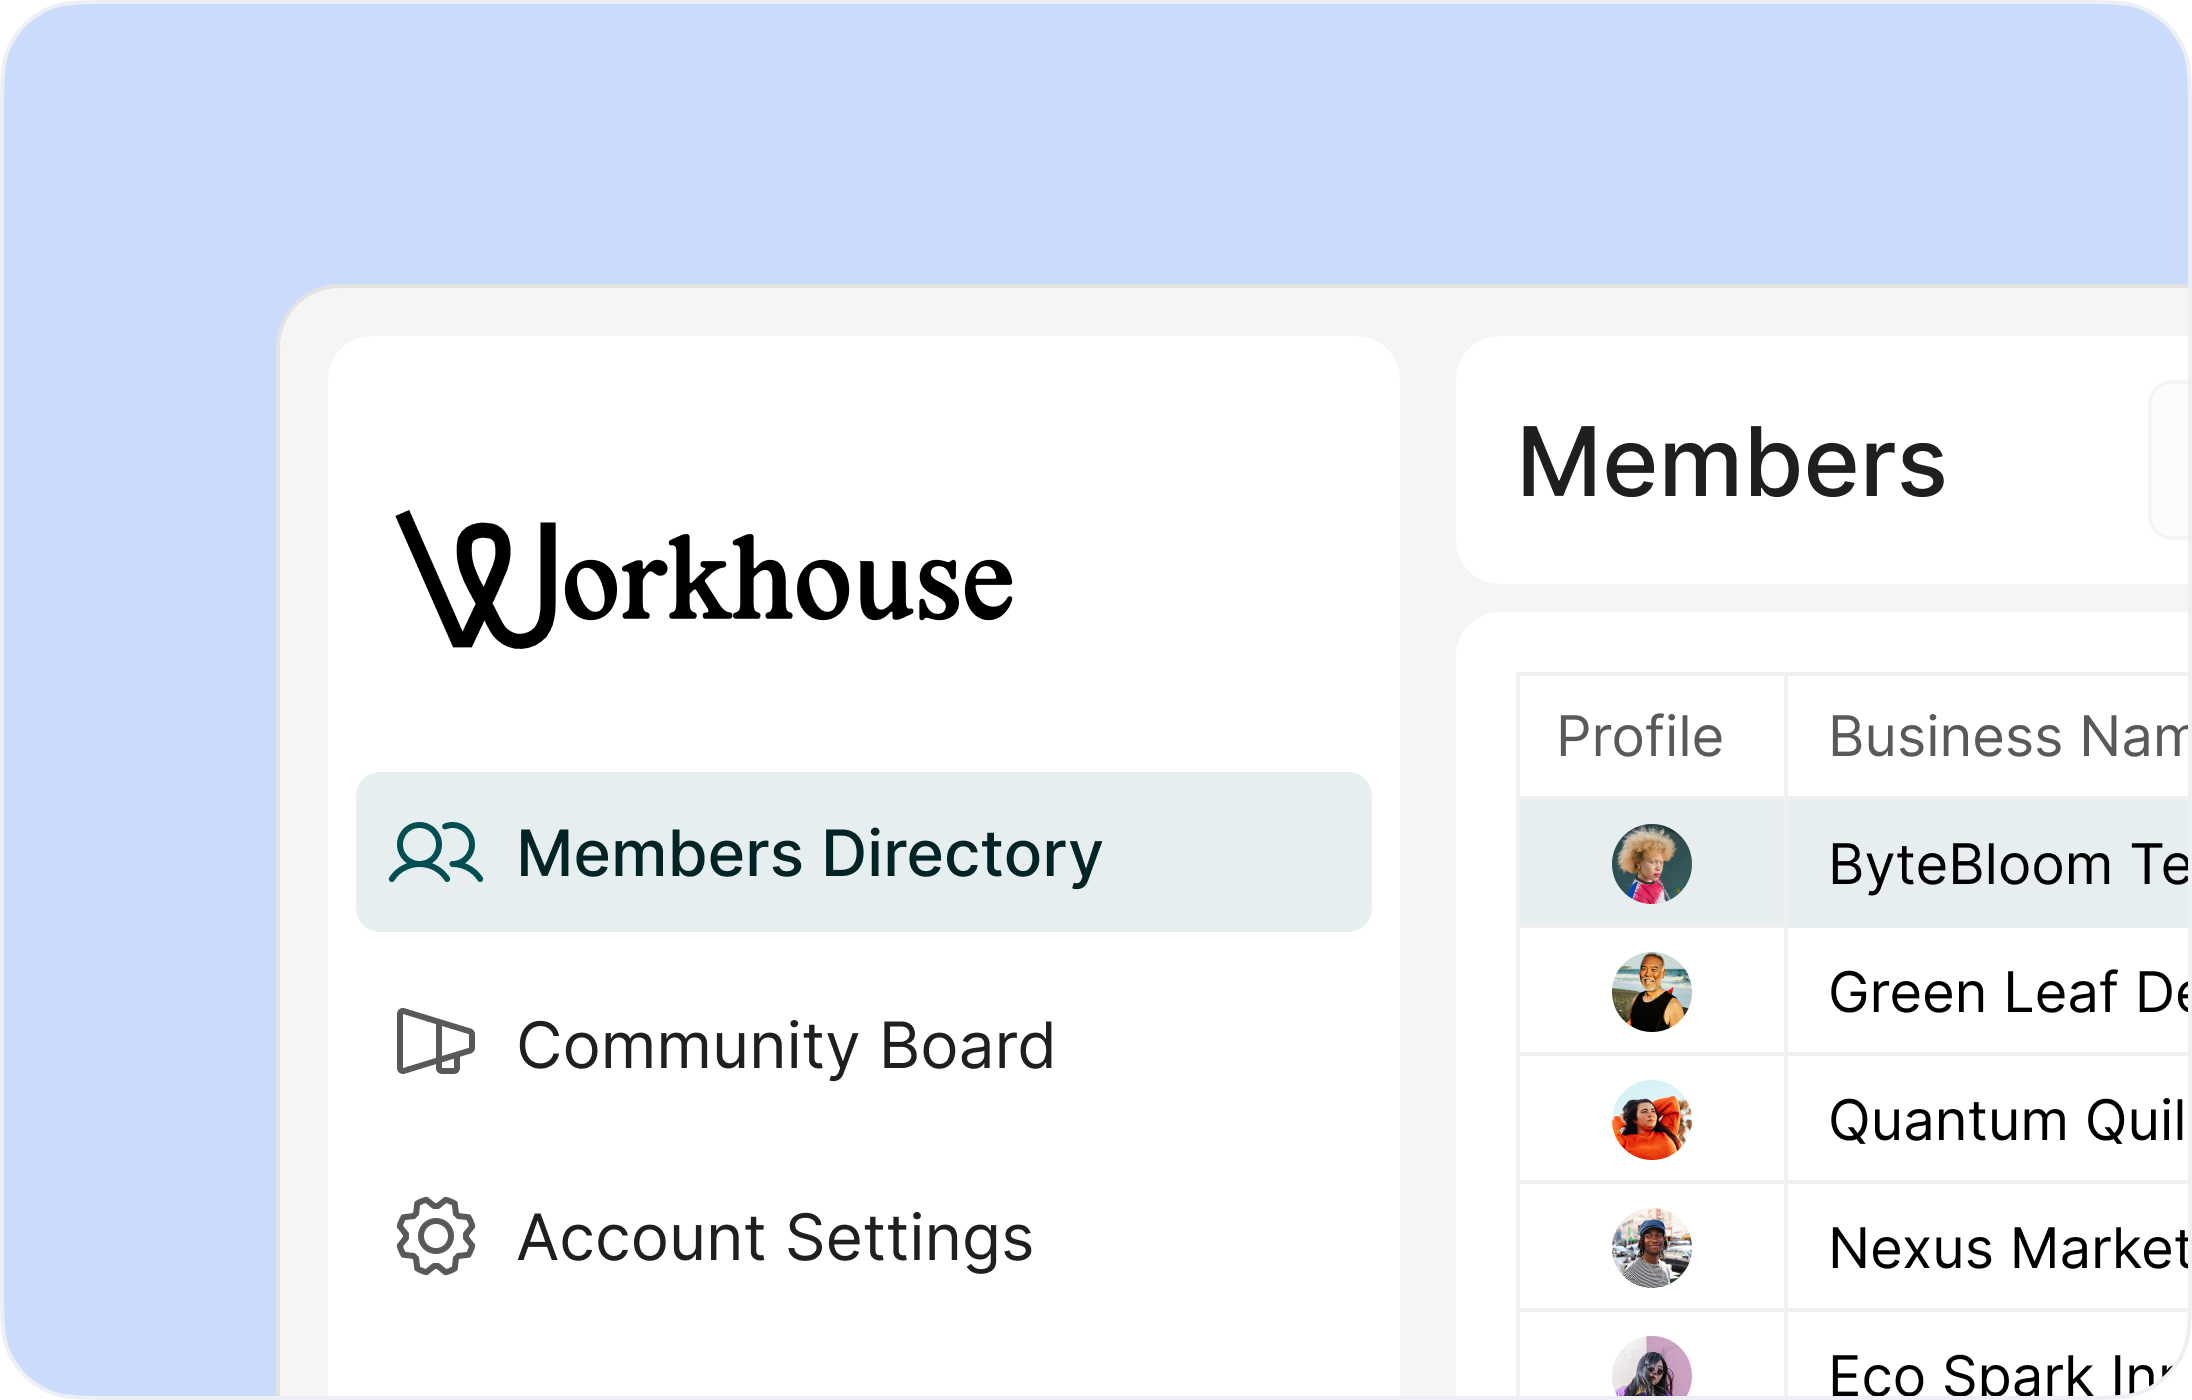Screen dimensions: 2192x1400
Task: Select the Nexus Market business name
Action: click(x=2009, y=1249)
